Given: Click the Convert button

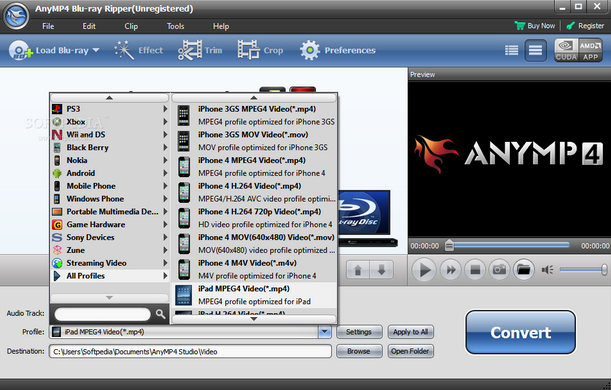Looking at the screenshot, I should pos(520,332).
